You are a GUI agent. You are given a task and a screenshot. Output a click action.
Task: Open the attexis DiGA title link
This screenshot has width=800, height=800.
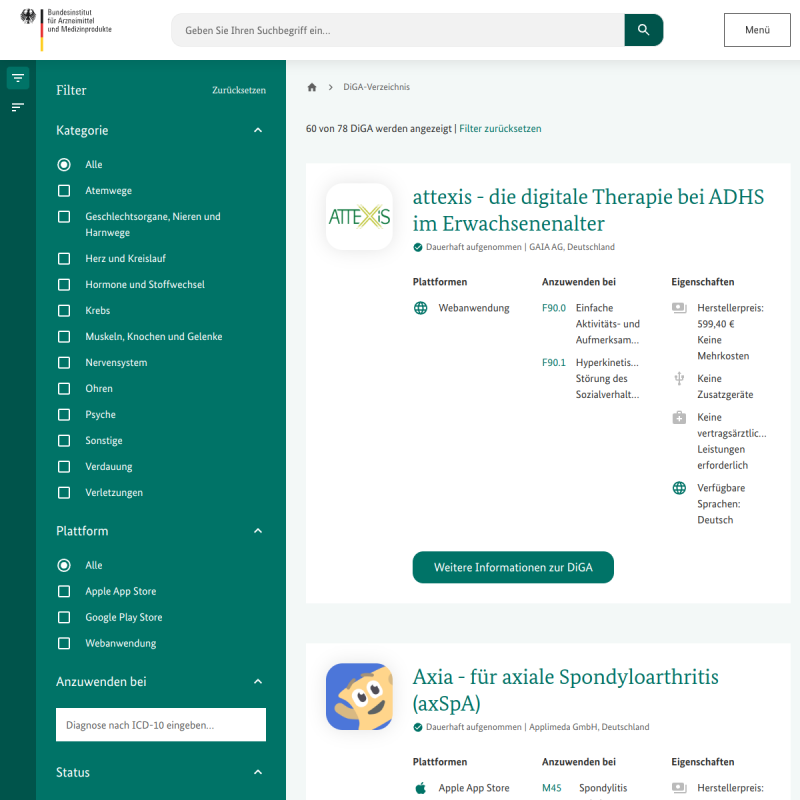(x=588, y=210)
